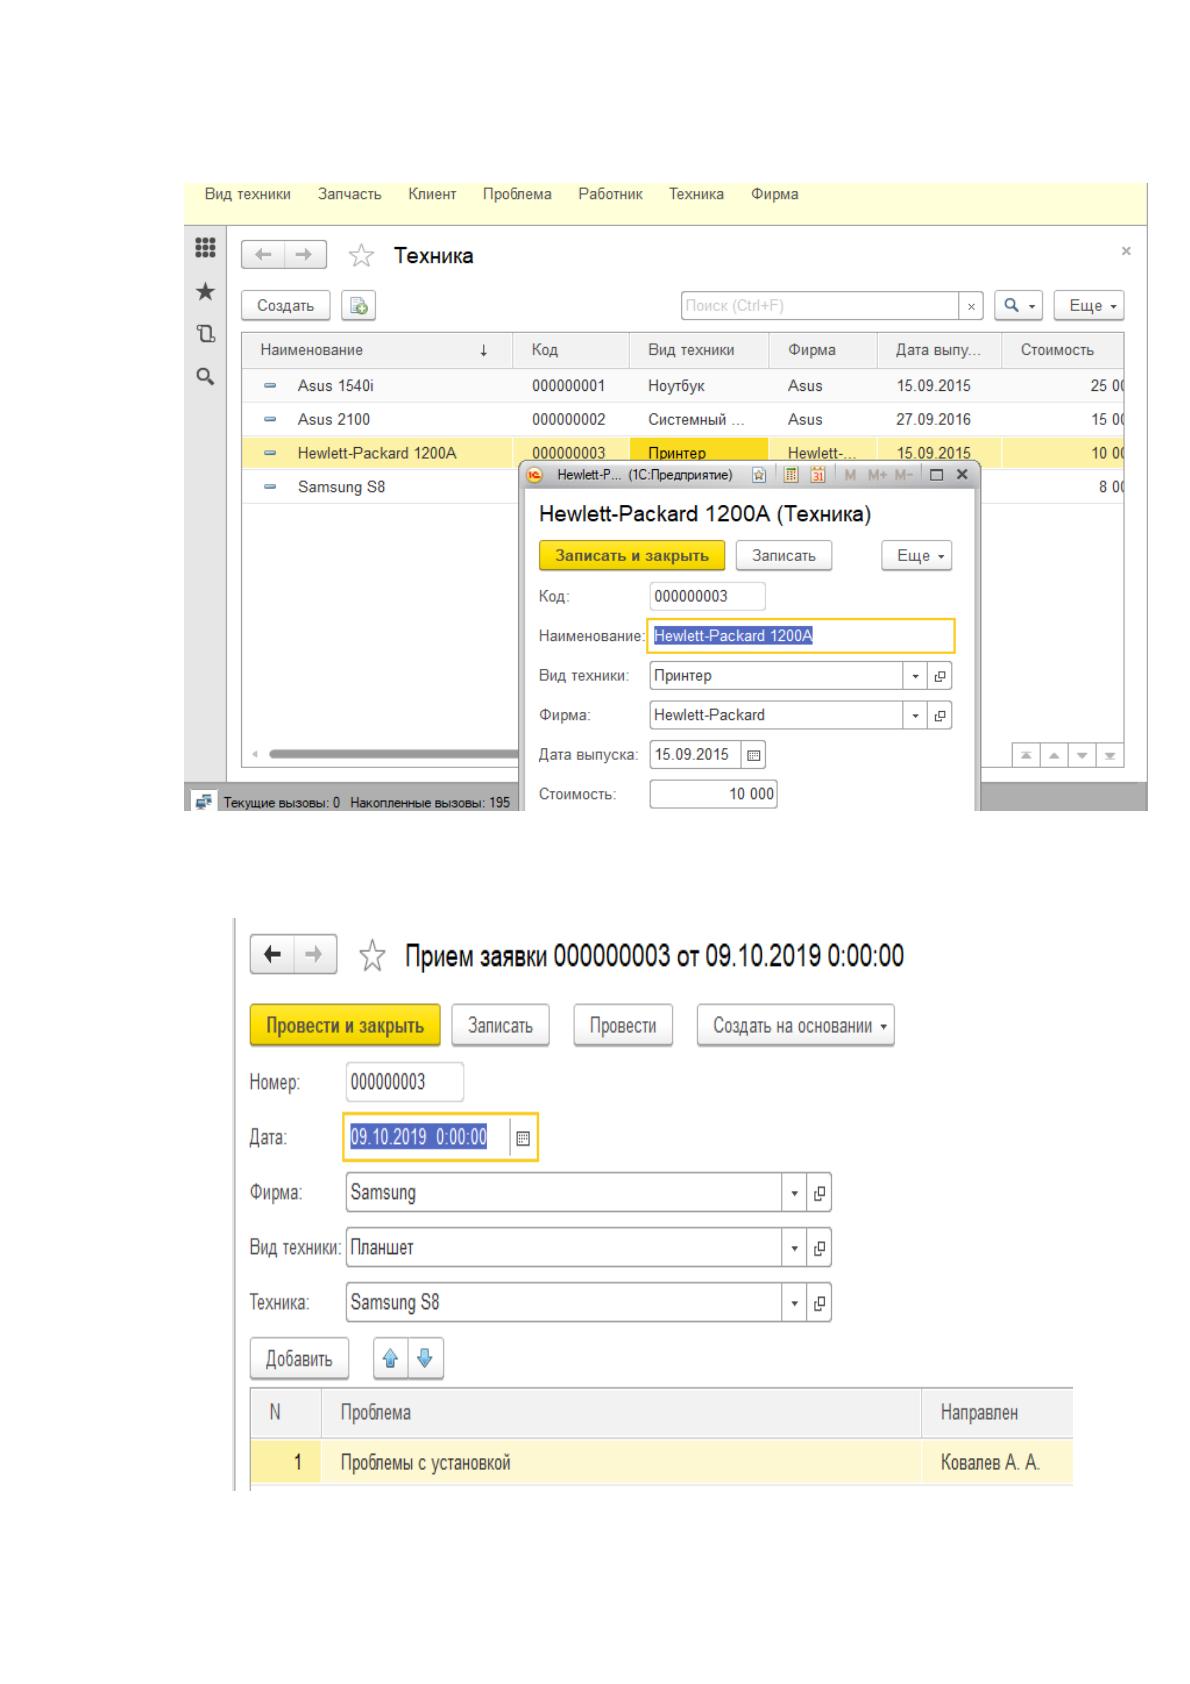The image size is (1190, 1684).
Task: Add Техника list to favorites star
Action: click(x=360, y=256)
